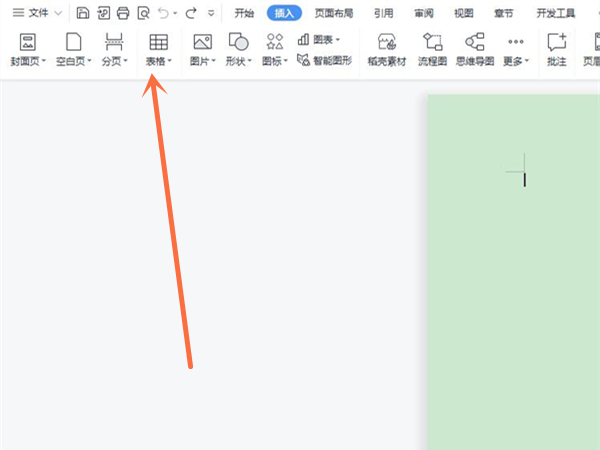Expand the 图标 dropdown arrow
This screenshot has width=600, height=450.
[x=285, y=61]
